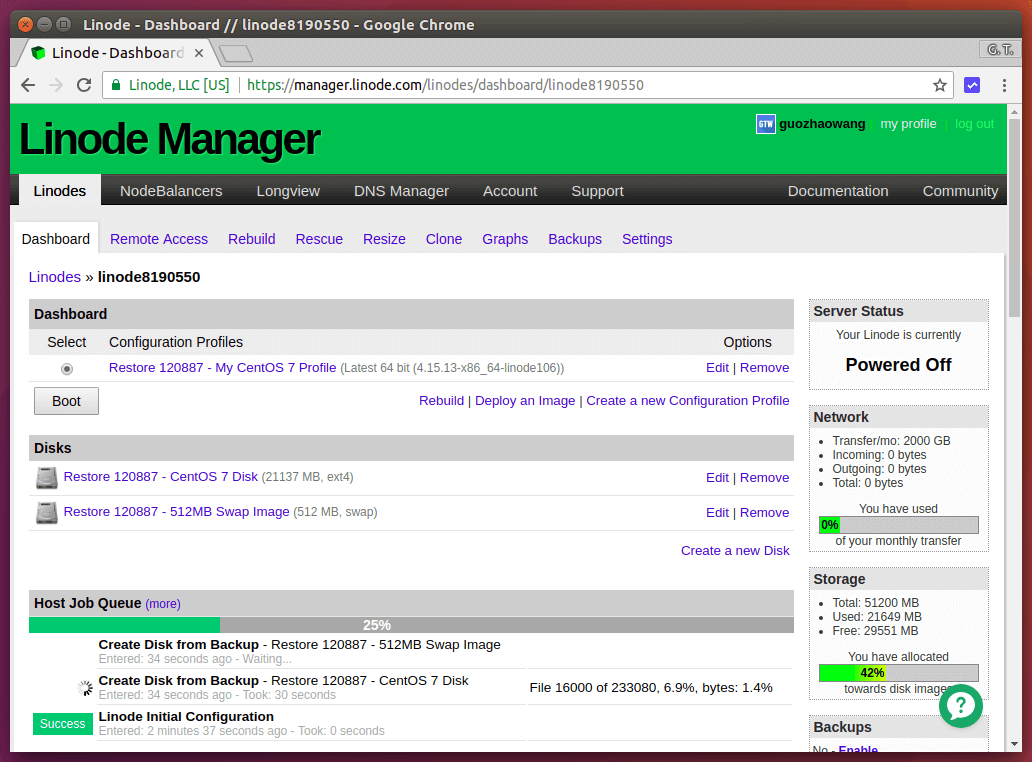Viewport: 1032px width, 762px height.
Task: Click the 512MB Swap Image disk icon
Action: coord(46,513)
